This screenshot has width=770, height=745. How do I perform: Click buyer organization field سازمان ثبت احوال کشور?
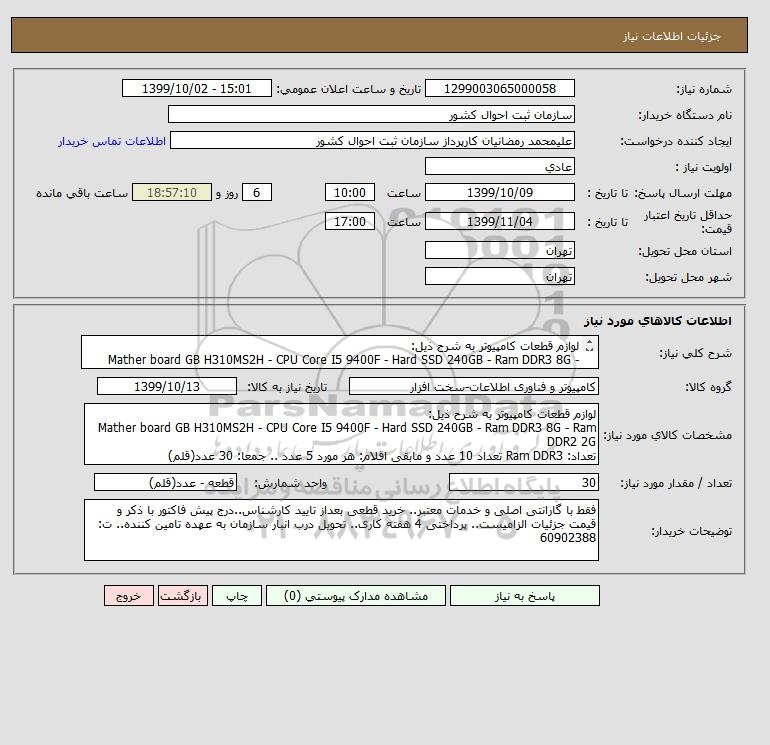pos(371,114)
